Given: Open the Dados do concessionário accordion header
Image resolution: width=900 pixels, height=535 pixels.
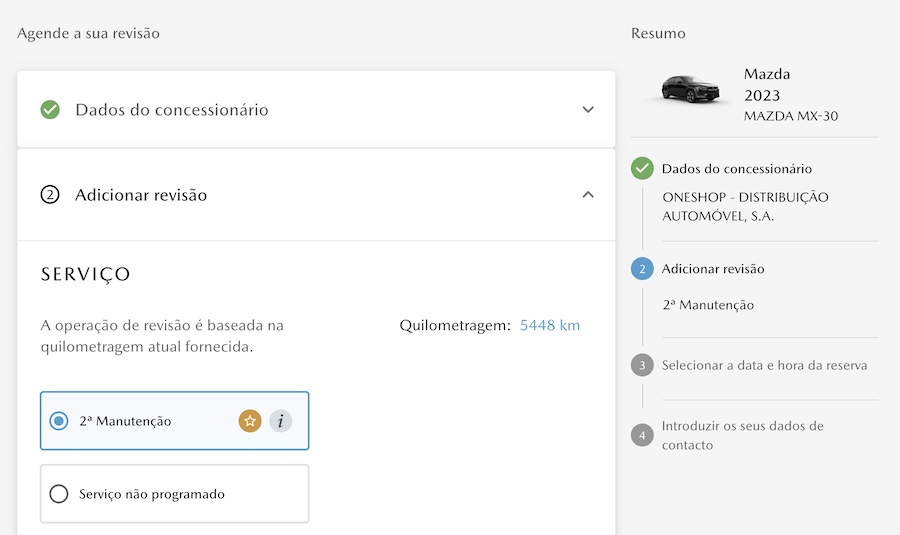Looking at the screenshot, I should tap(172, 110).
